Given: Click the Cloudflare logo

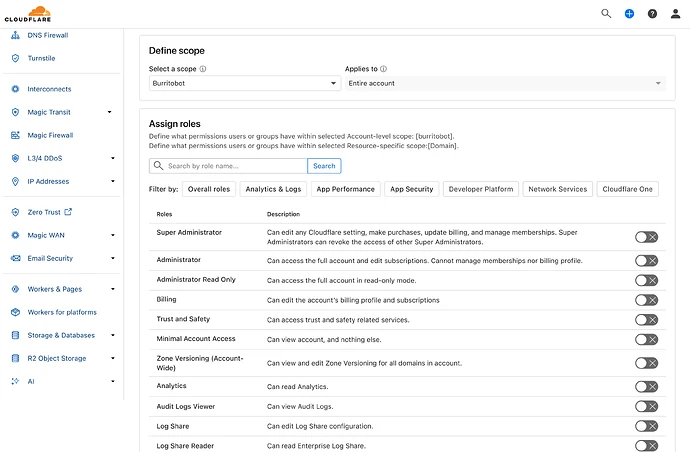Looking at the screenshot, I should [28, 14].
